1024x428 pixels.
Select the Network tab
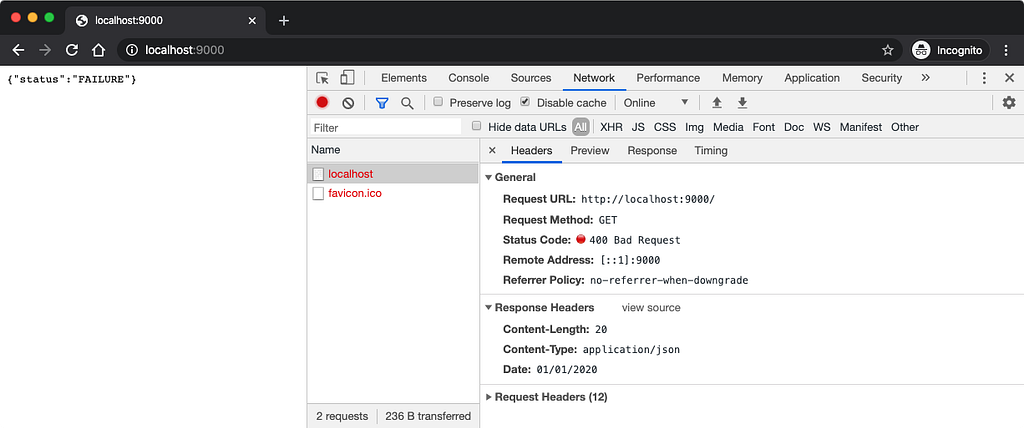coord(594,78)
